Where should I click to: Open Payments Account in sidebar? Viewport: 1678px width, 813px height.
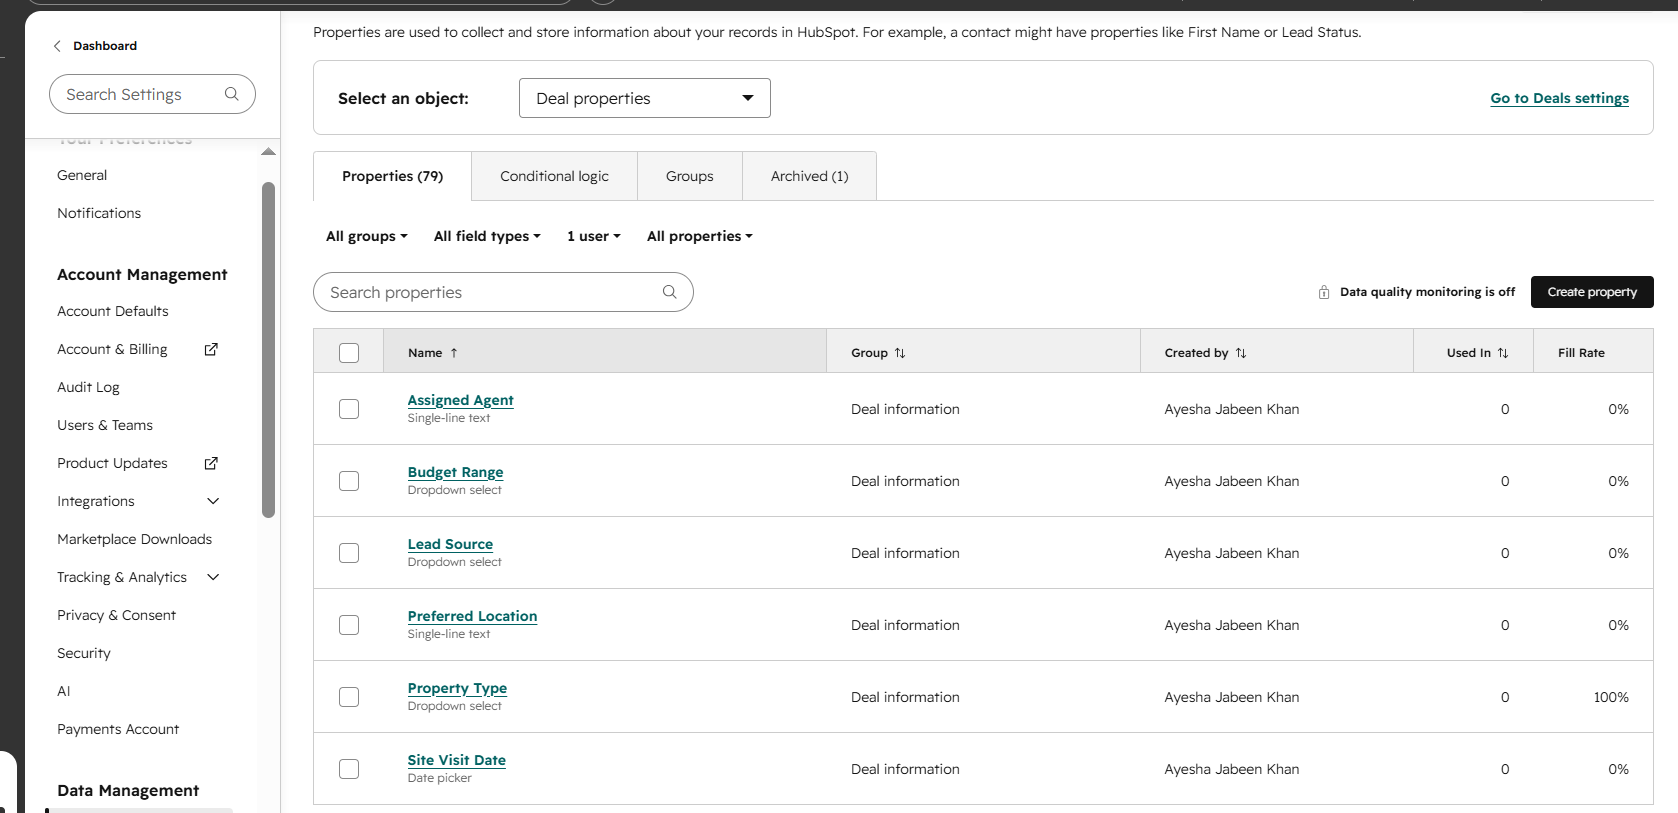point(118,729)
